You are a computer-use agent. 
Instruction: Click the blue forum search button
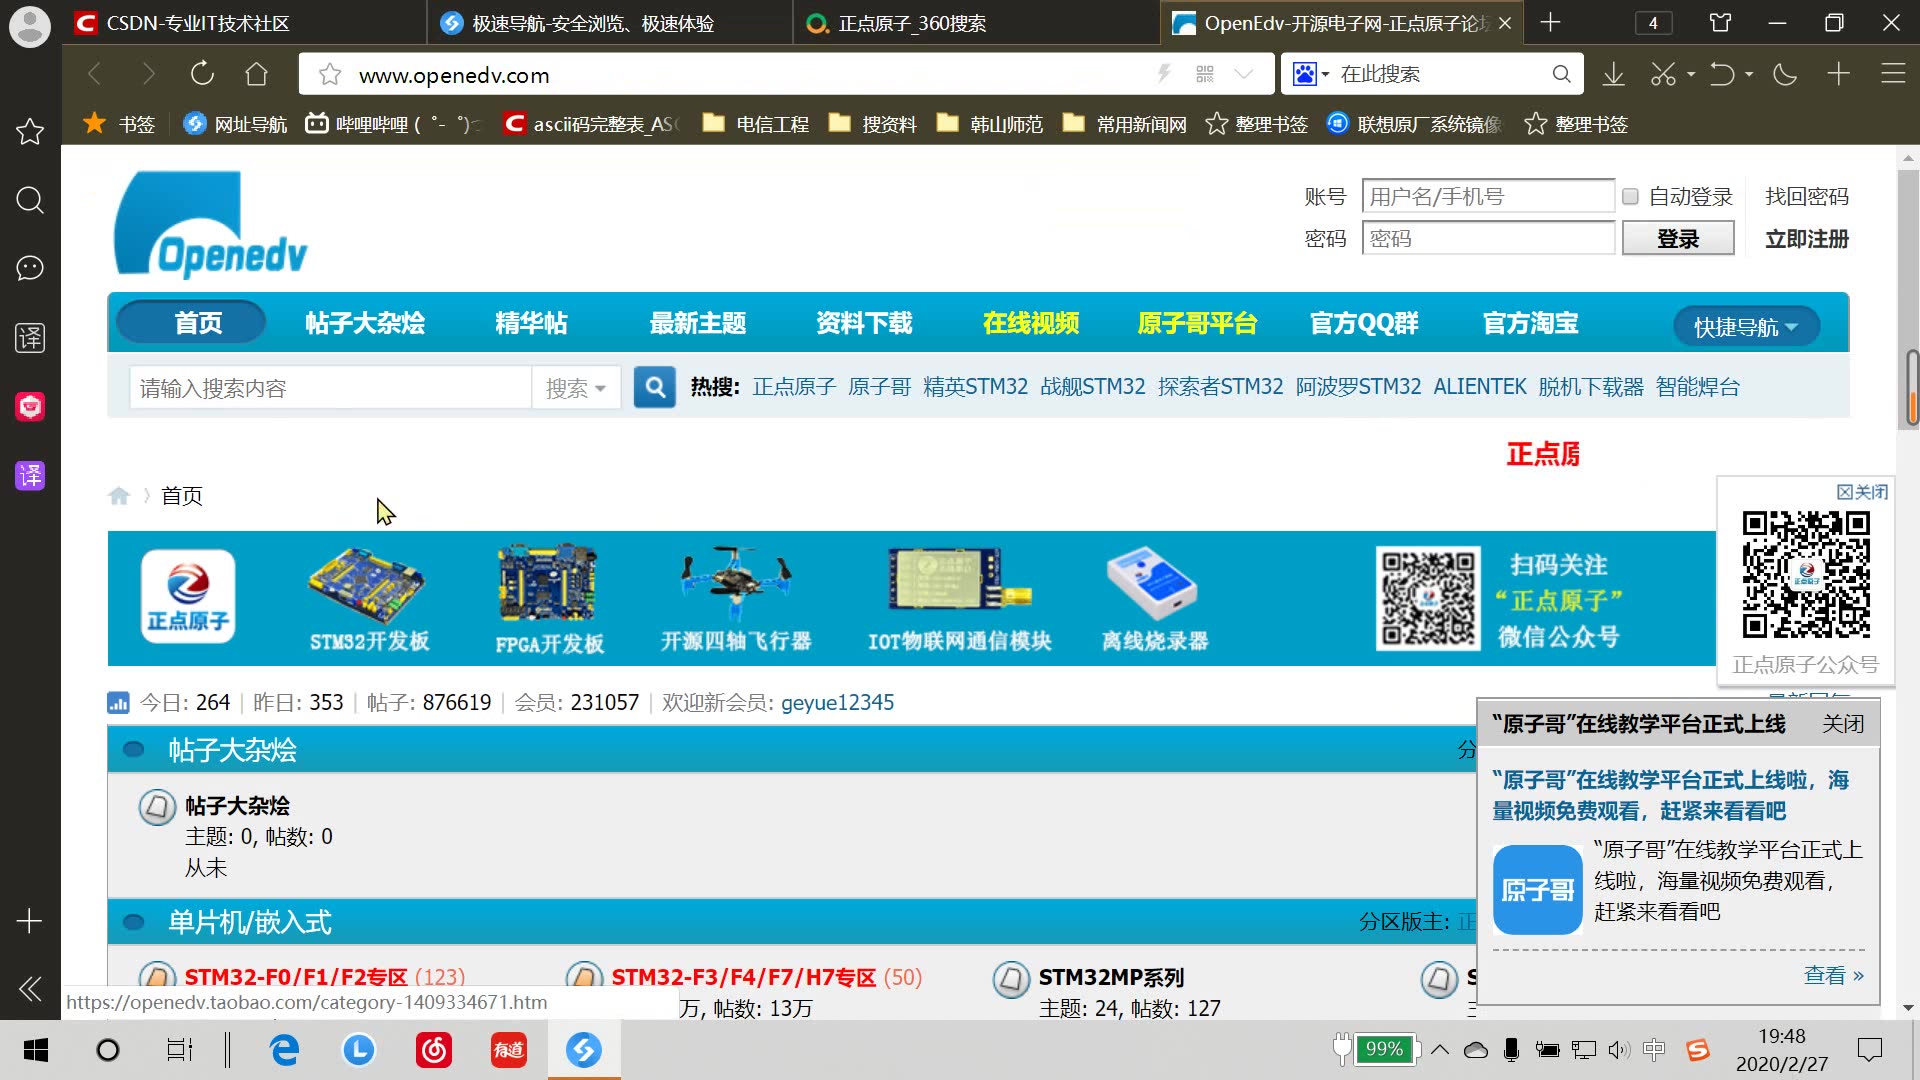pyautogui.click(x=655, y=387)
